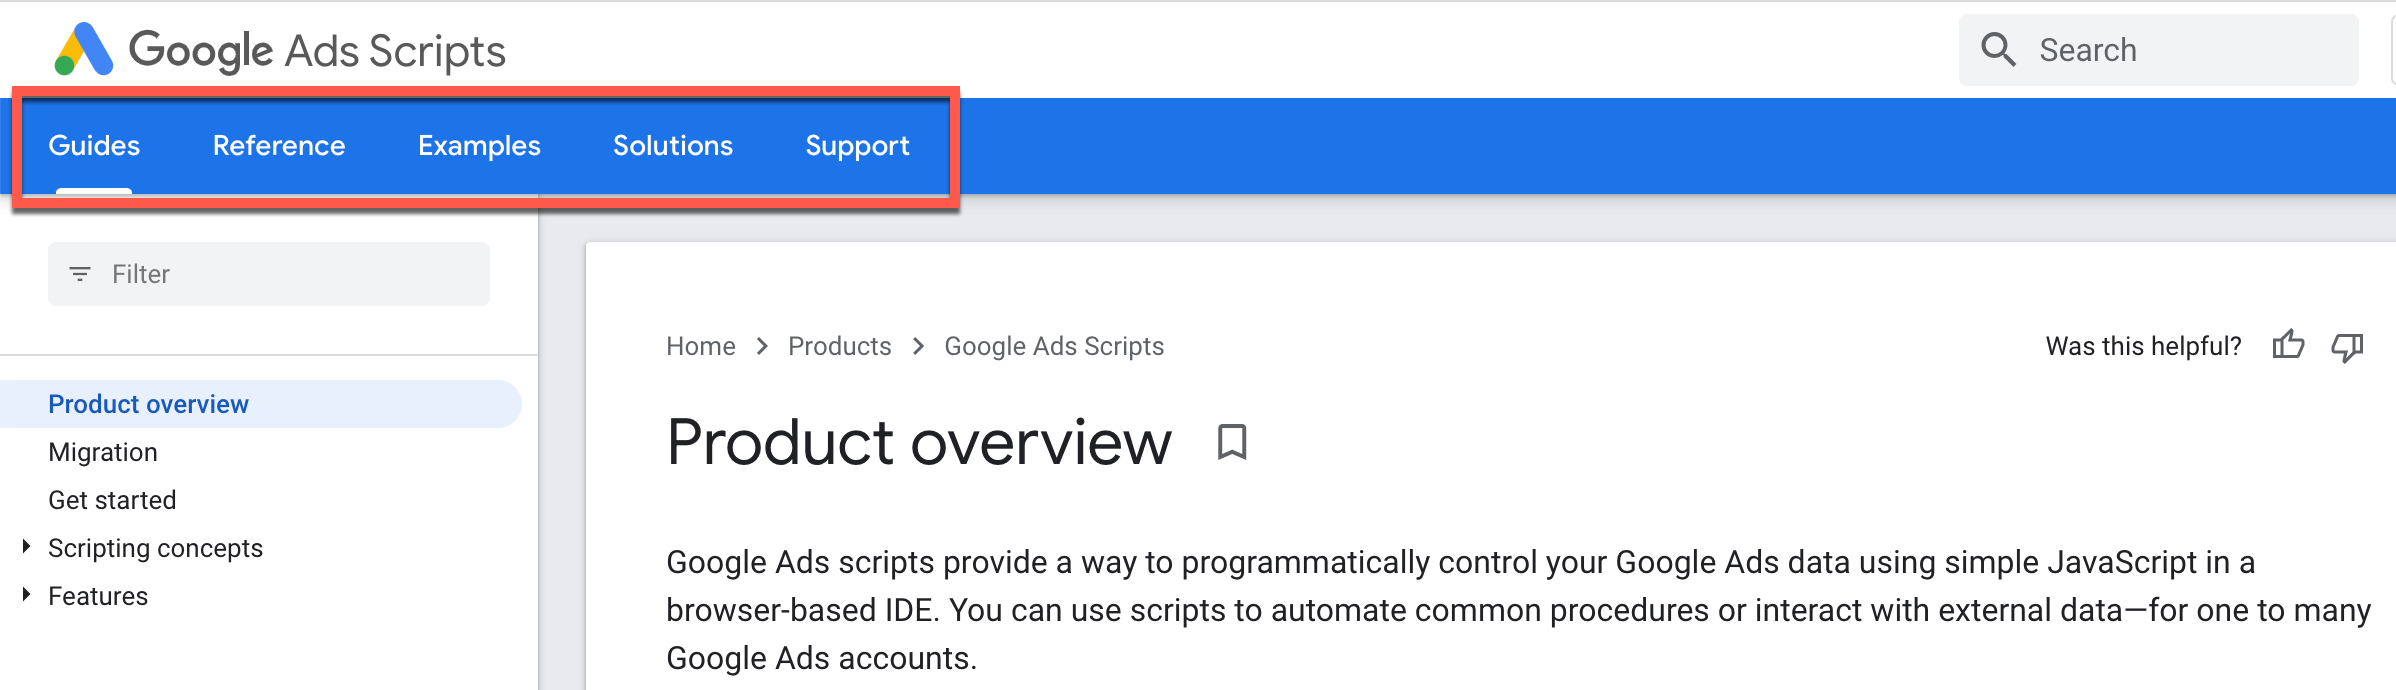Bookmark the Product overview page

point(1232,442)
